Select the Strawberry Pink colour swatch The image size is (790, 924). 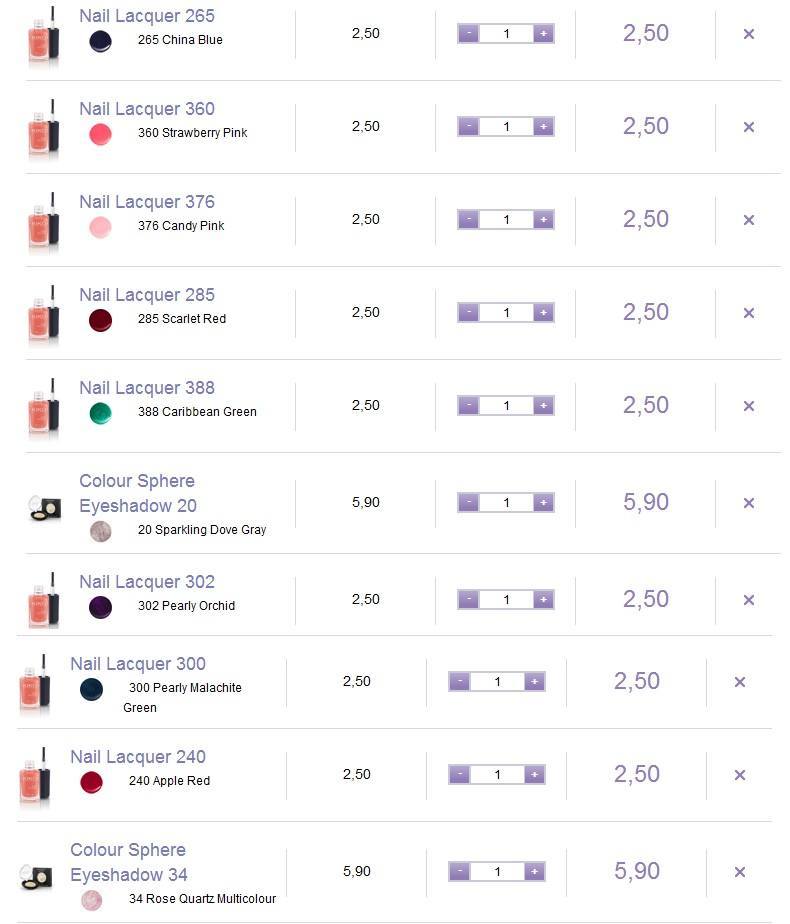tap(100, 134)
